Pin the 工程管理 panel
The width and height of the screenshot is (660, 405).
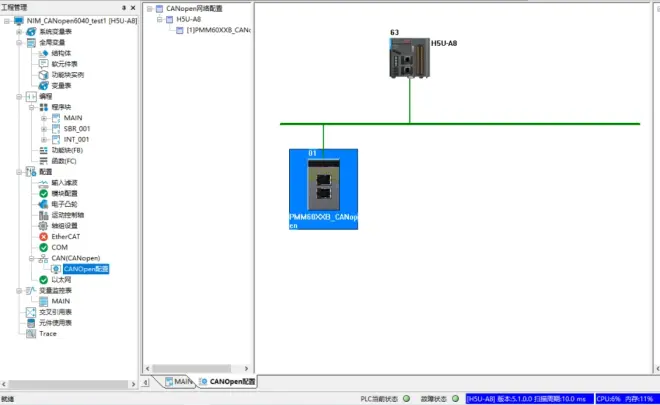pyautogui.click(x=124, y=7)
